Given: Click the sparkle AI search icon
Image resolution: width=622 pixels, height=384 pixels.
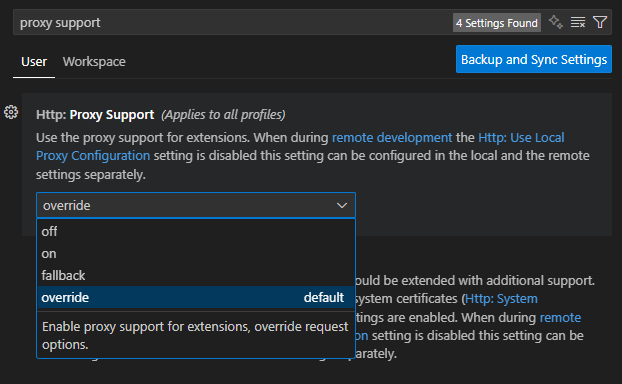Looking at the screenshot, I should pos(555,22).
